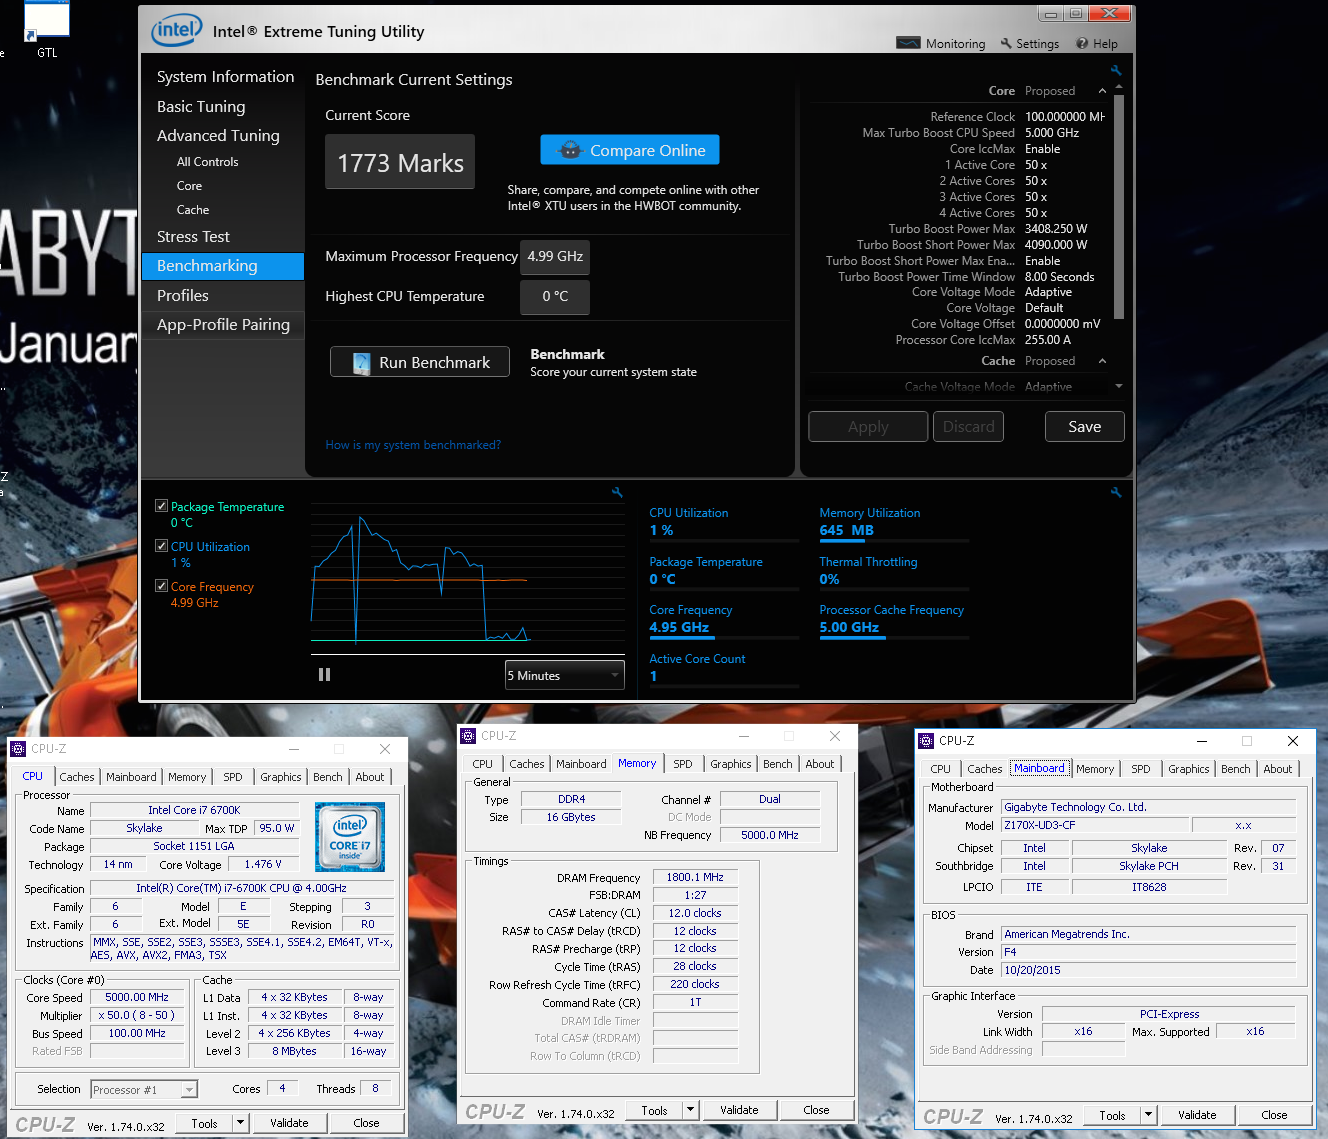Image resolution: width=1328 pixels, height=1139 pixels.
Task: Click DRAM Frequency 1800.1 MHz field
Action: [695, 877]
